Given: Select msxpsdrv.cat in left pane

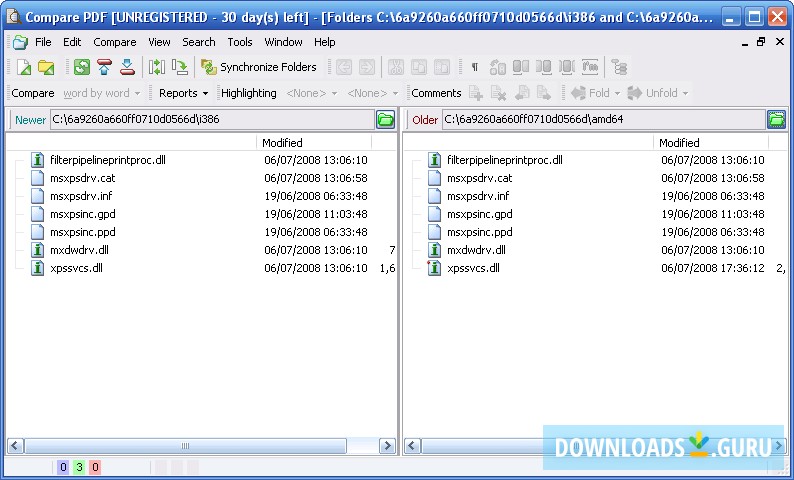Looking at the screenshot, I should (83, 178).
